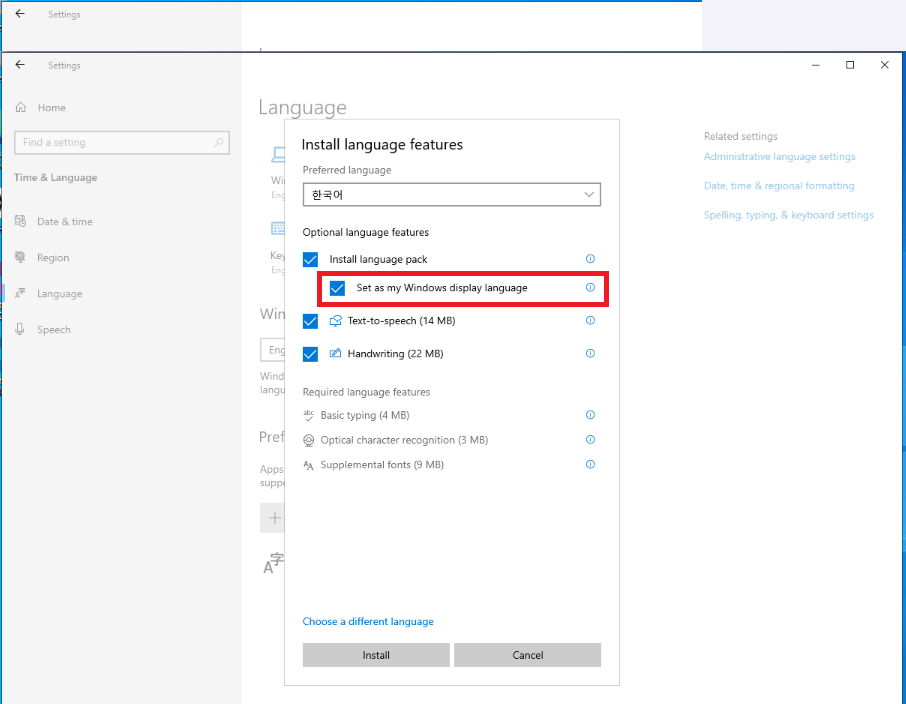Click the Preferred language dropdown chevron
Viewport: 906px width, 704px height.
click(x=589, y=195)
